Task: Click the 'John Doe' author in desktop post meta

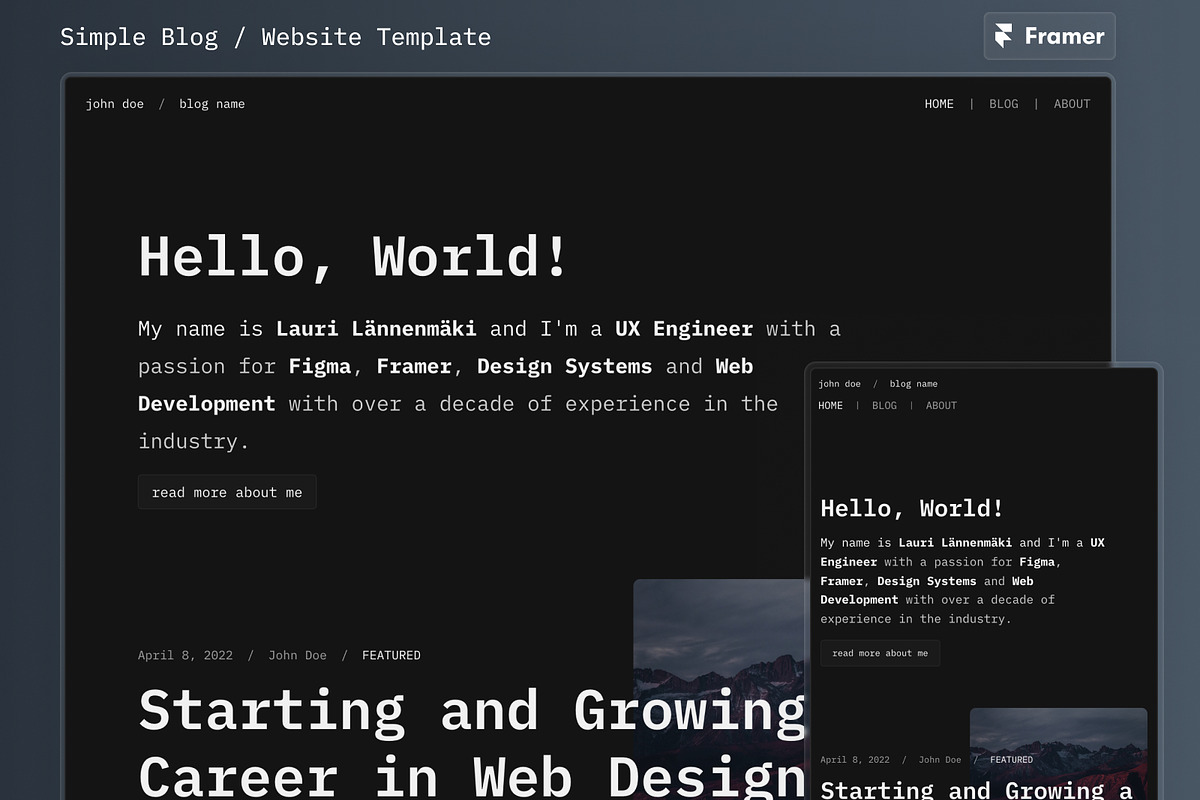Action: (x=297, y=656)
